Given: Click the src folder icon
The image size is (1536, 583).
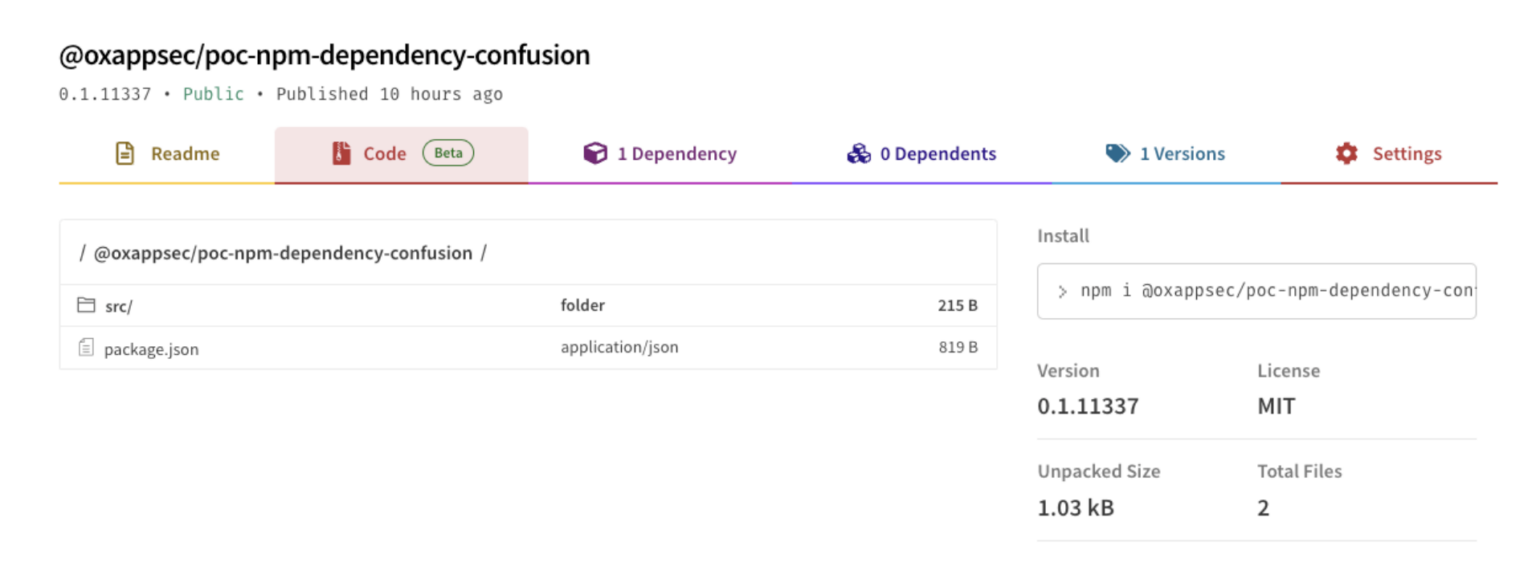Looking at the screenshot, I should tap(87, 304).
